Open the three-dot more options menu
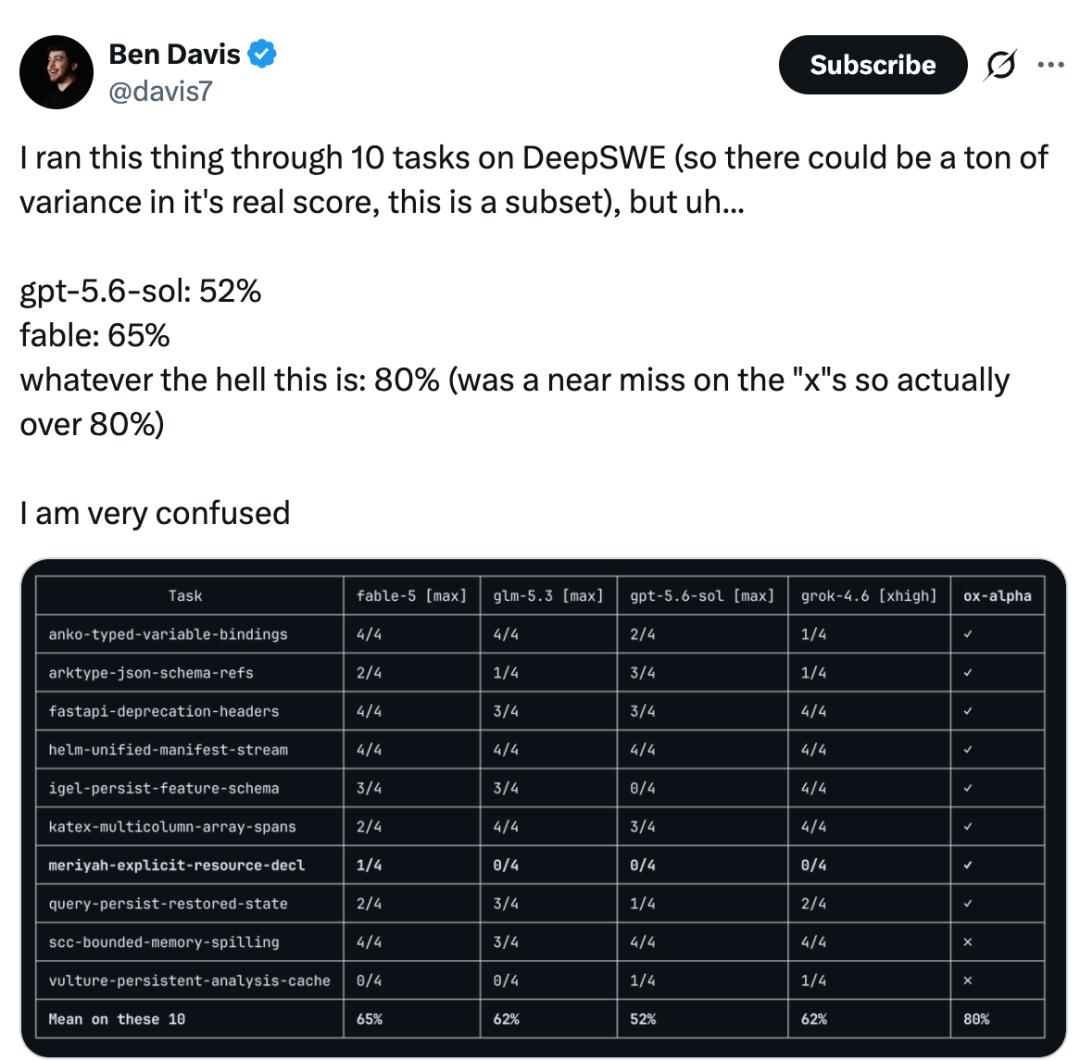Viewport: 1080px width, 1061px height. 1050,65
